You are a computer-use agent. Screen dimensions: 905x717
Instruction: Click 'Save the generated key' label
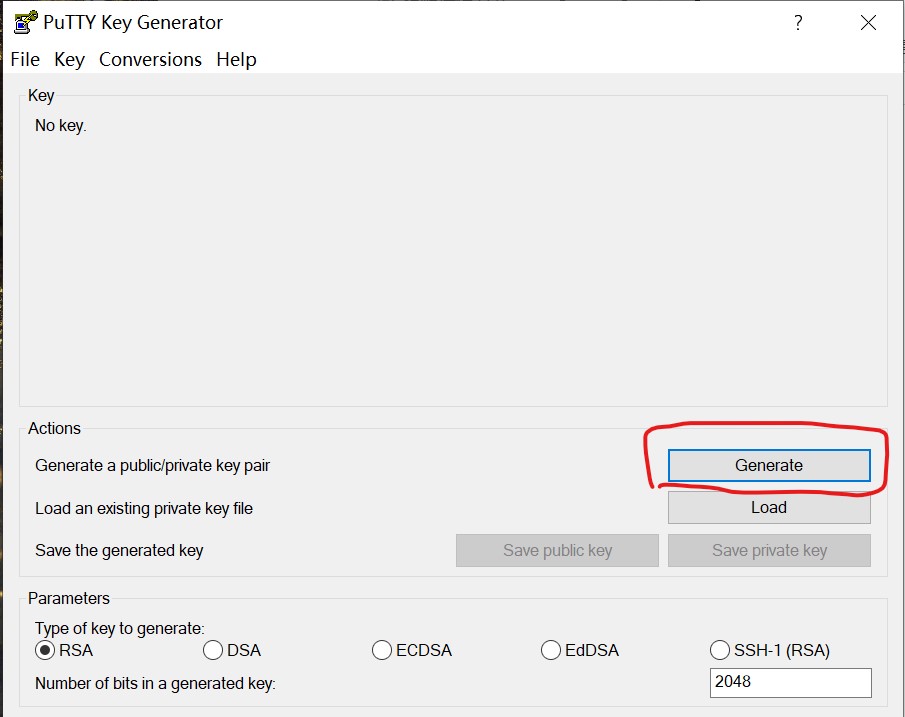tap(119, 551)
